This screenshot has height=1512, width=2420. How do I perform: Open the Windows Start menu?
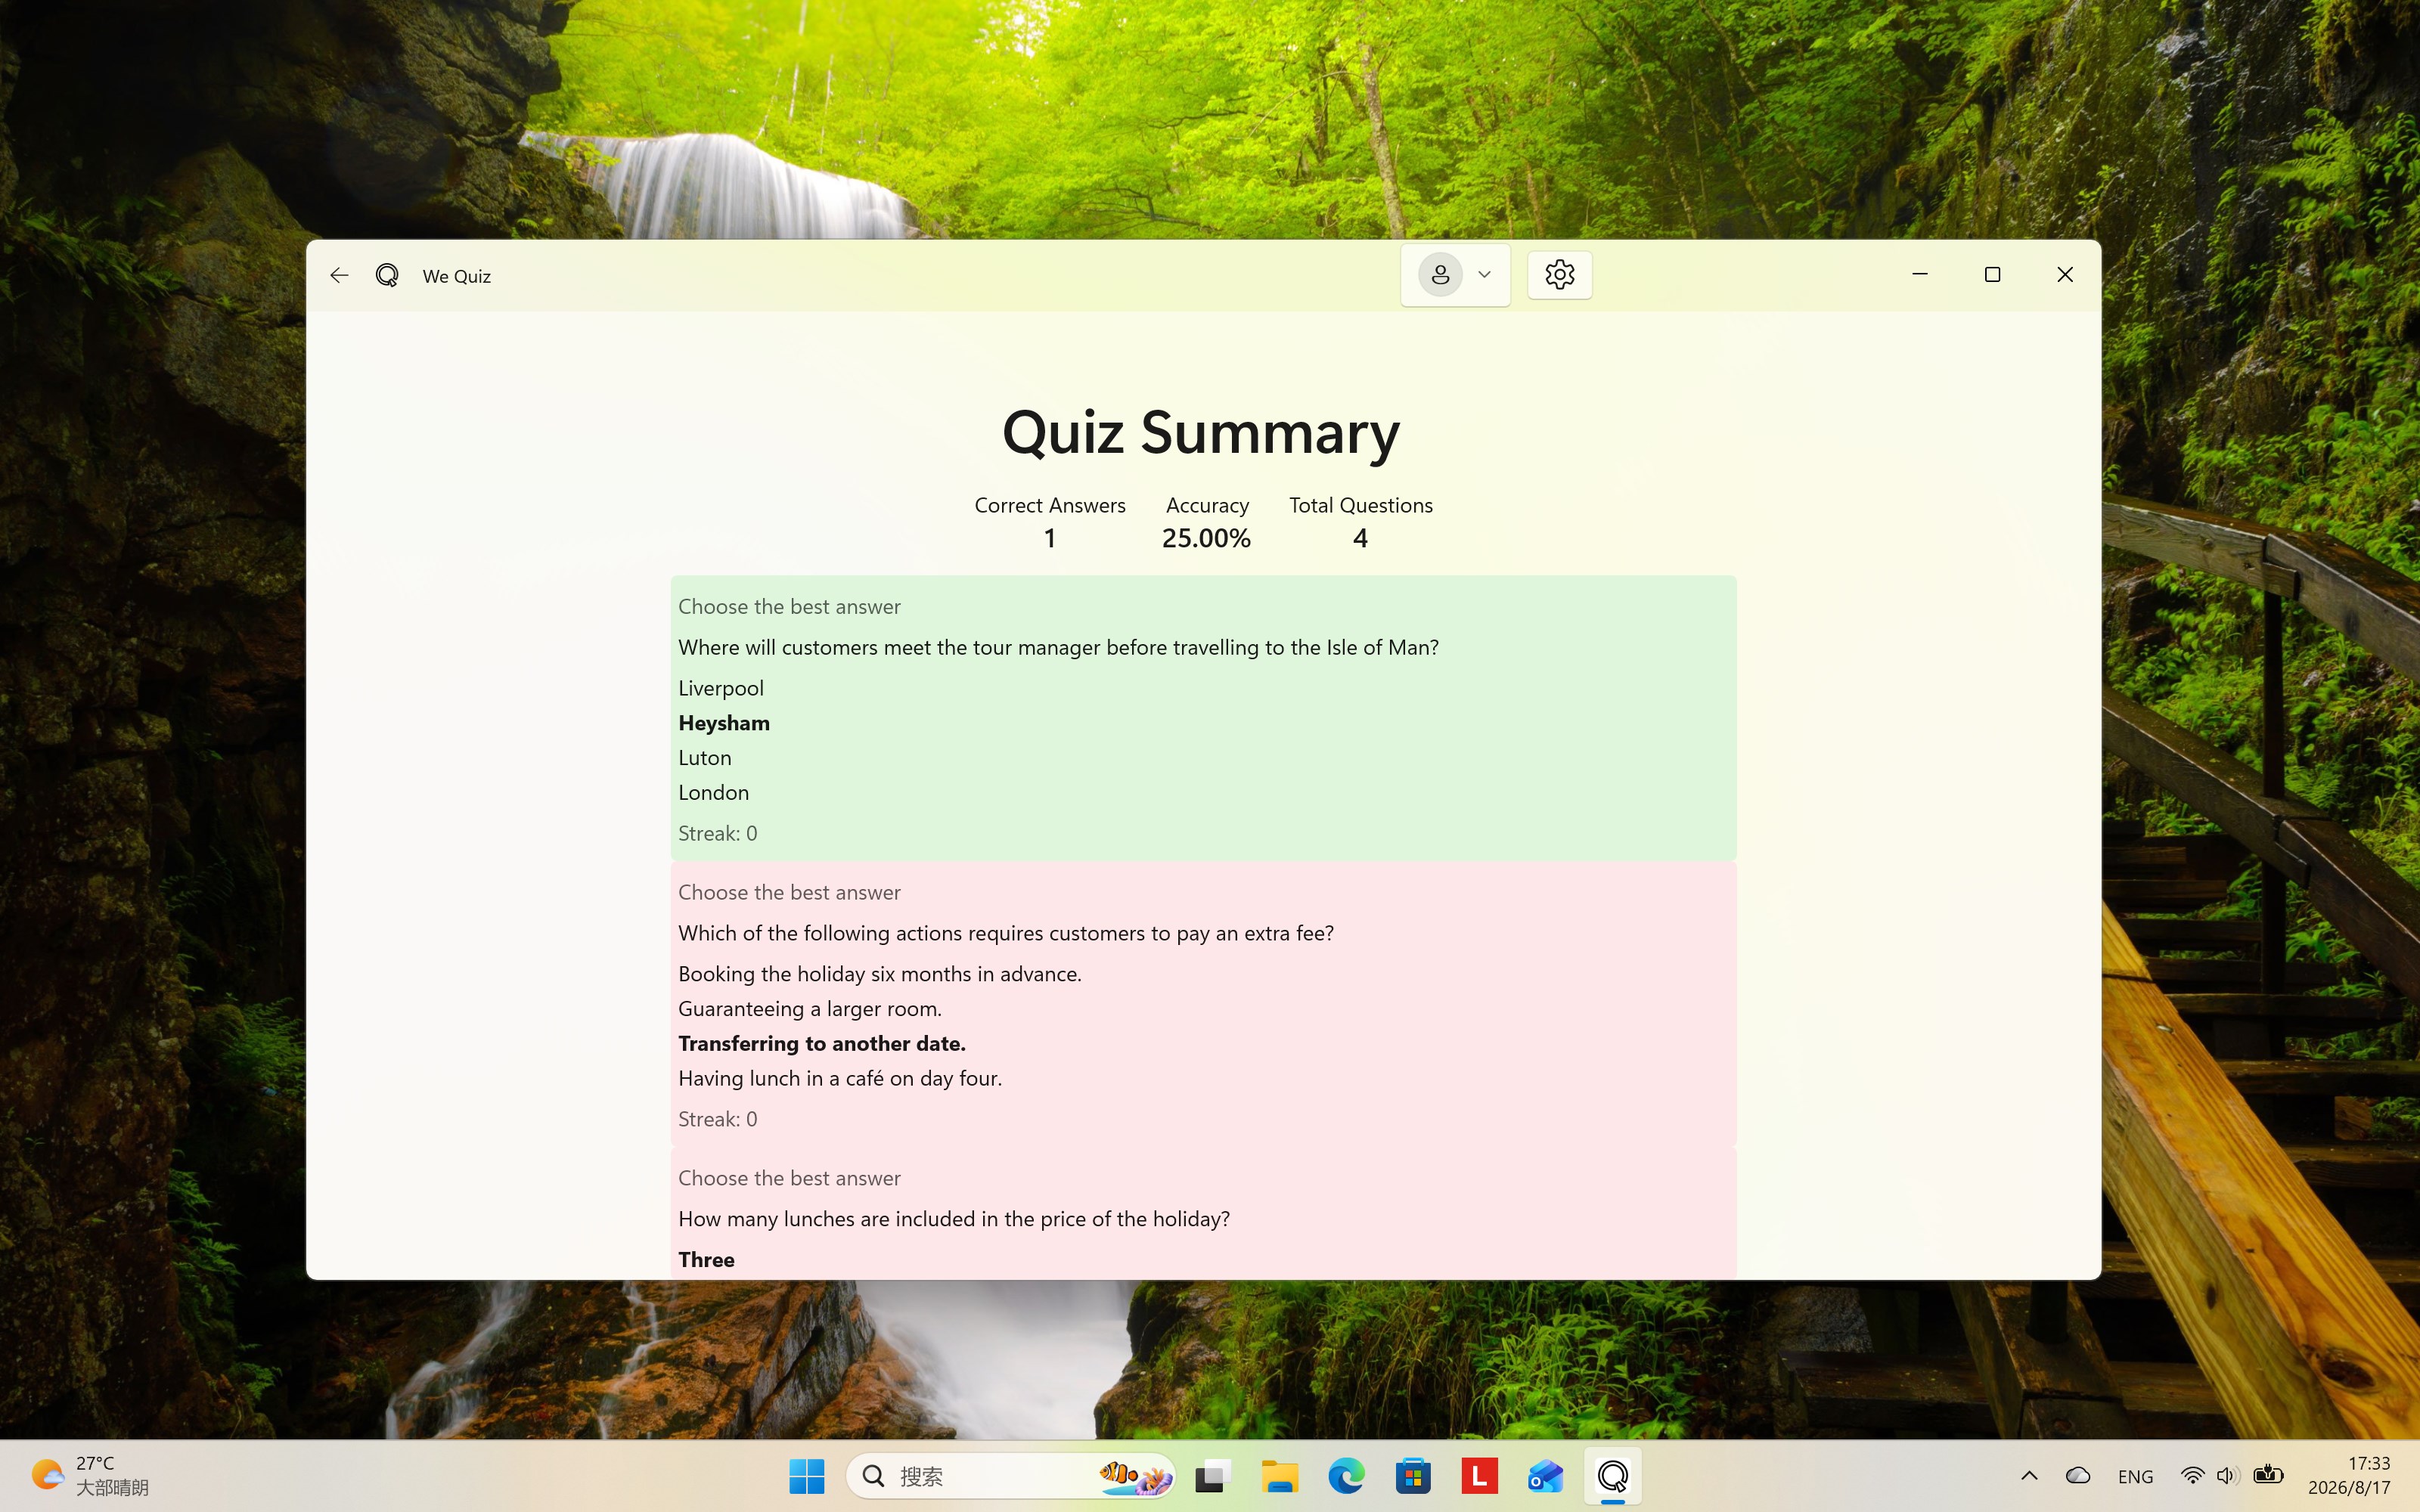[x=806, y=1476]
